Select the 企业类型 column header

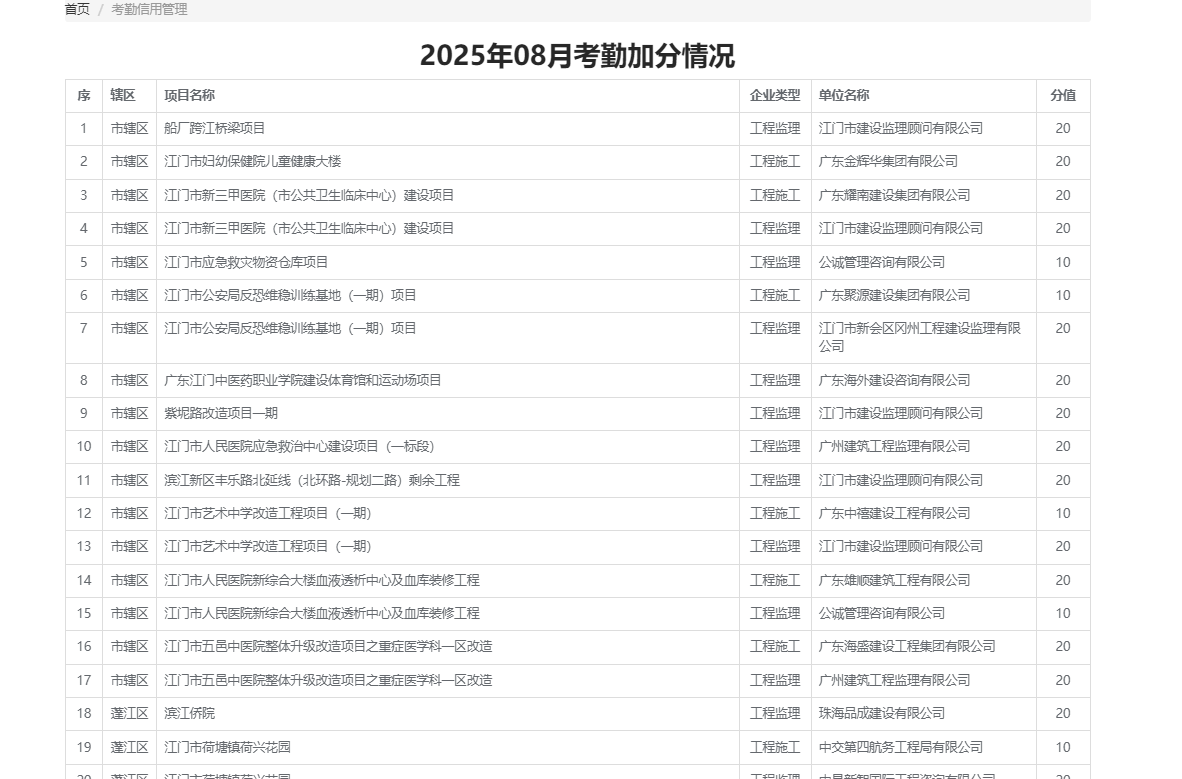775,96
